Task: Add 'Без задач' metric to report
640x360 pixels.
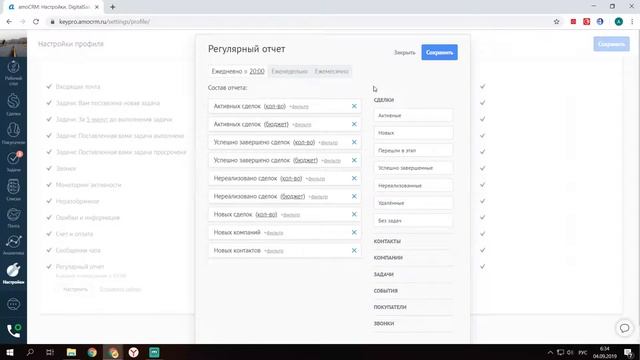Action: click(x=413, y=220)
